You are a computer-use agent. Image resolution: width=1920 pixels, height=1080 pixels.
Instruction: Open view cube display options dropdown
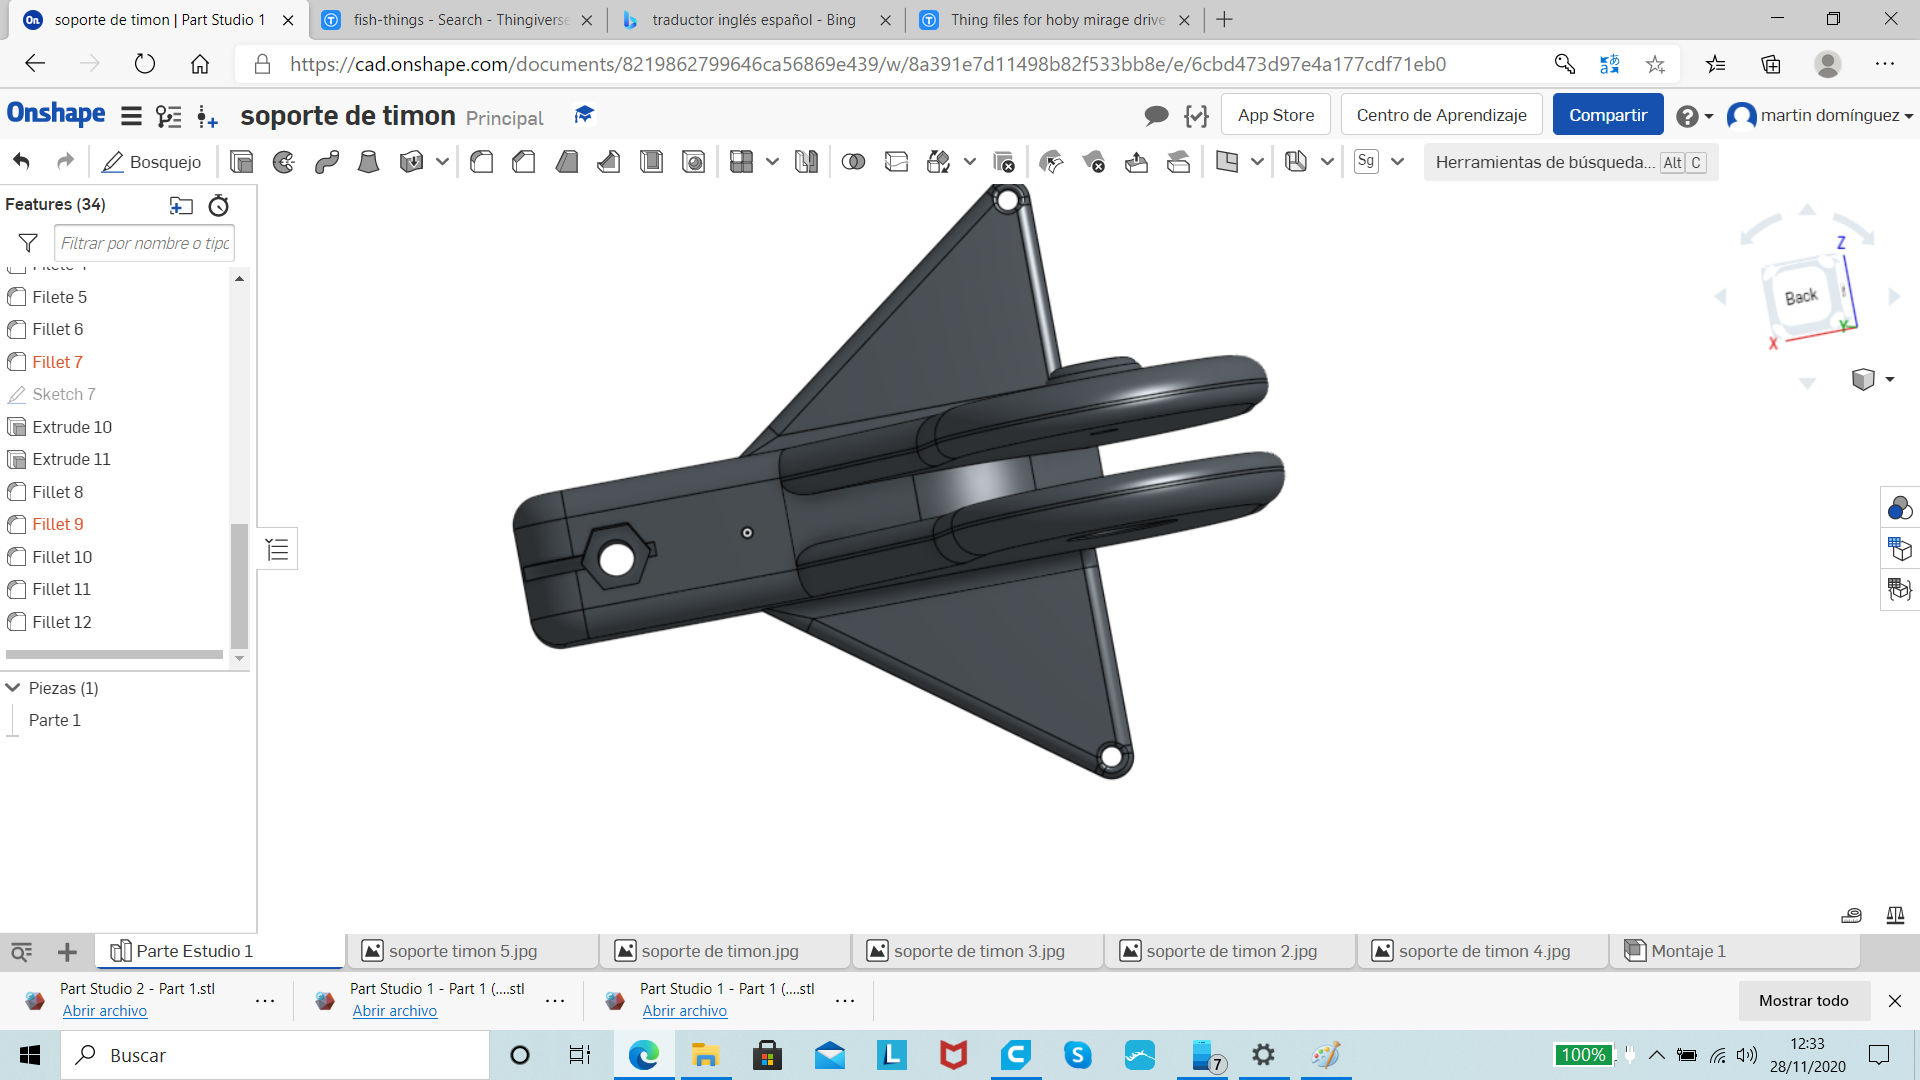coord(1873,379)
